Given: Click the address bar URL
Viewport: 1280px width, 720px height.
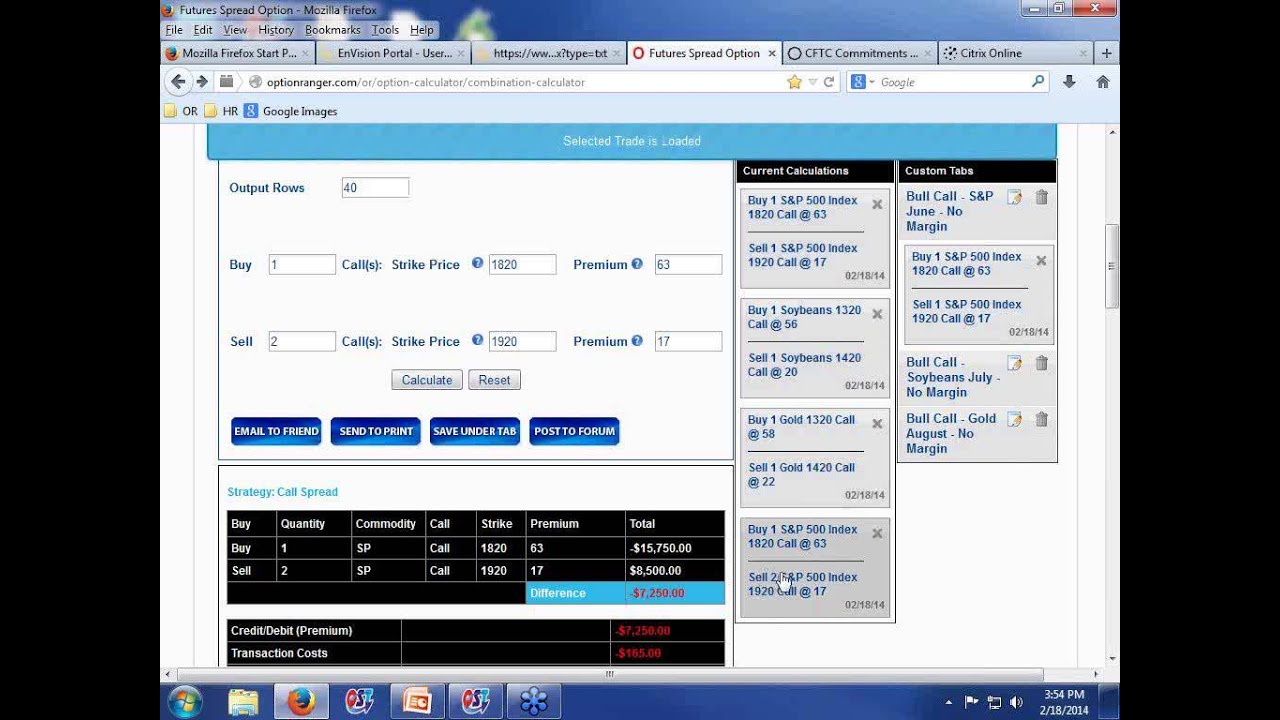Looking at the screenshot, I should pos(426,82).
